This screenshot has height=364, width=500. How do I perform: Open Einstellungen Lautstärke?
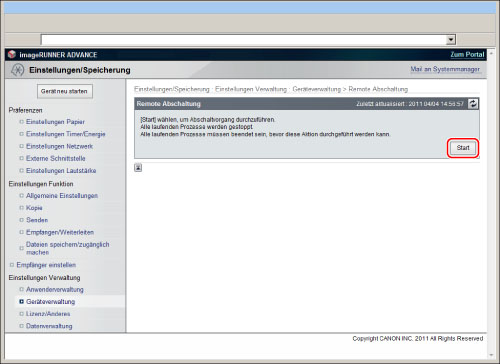click(61, 171)
